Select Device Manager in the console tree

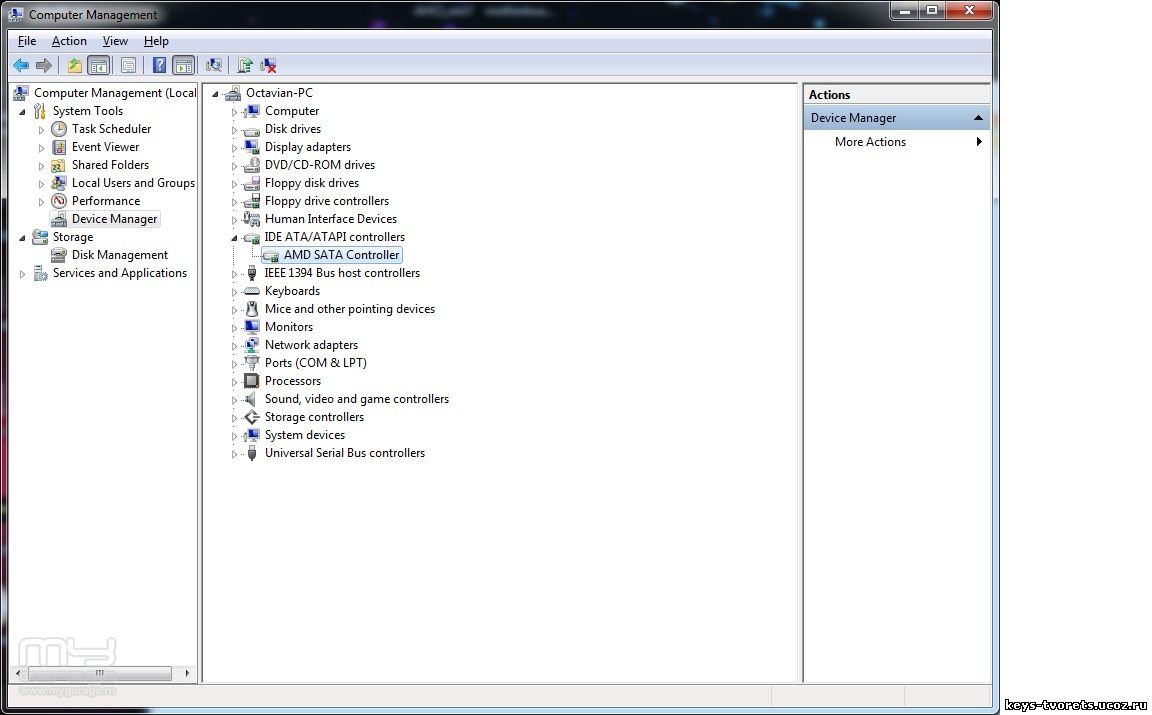(x=114, y=219)
